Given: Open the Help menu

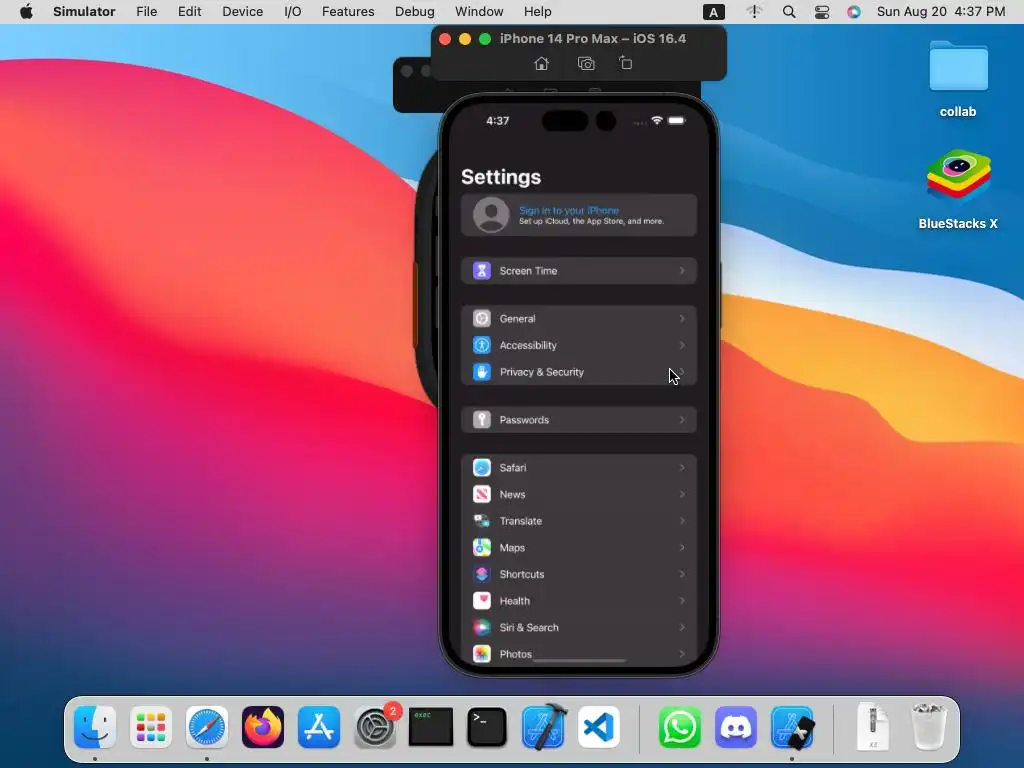Looking at the screenshot, I should [537, 12].
